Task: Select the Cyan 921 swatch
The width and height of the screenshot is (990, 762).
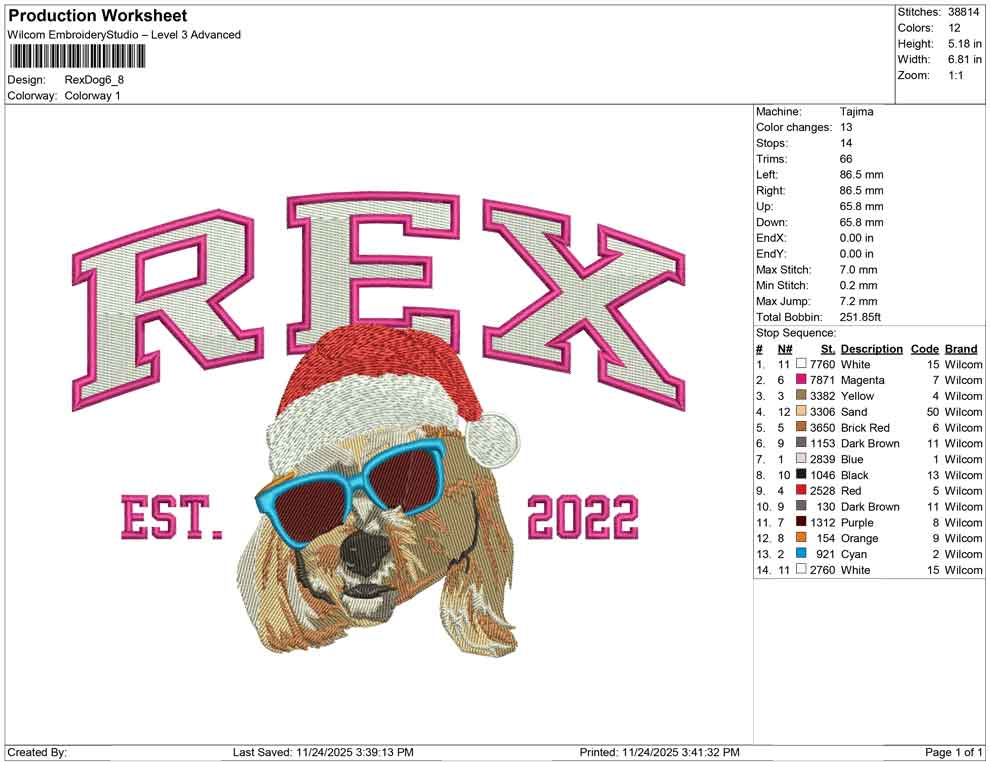Action: point(800,554)
